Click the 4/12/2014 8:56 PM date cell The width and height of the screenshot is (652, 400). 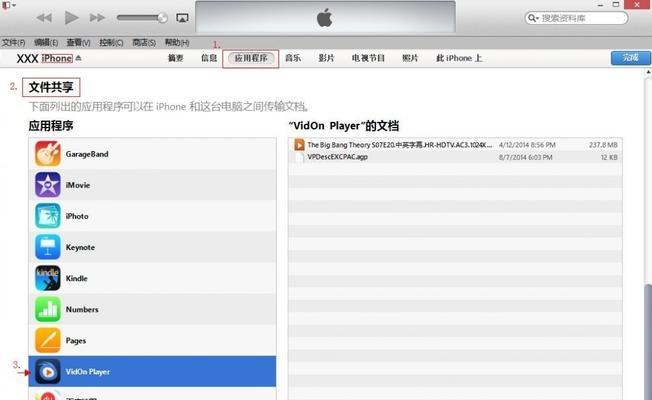tap(527, 145)
